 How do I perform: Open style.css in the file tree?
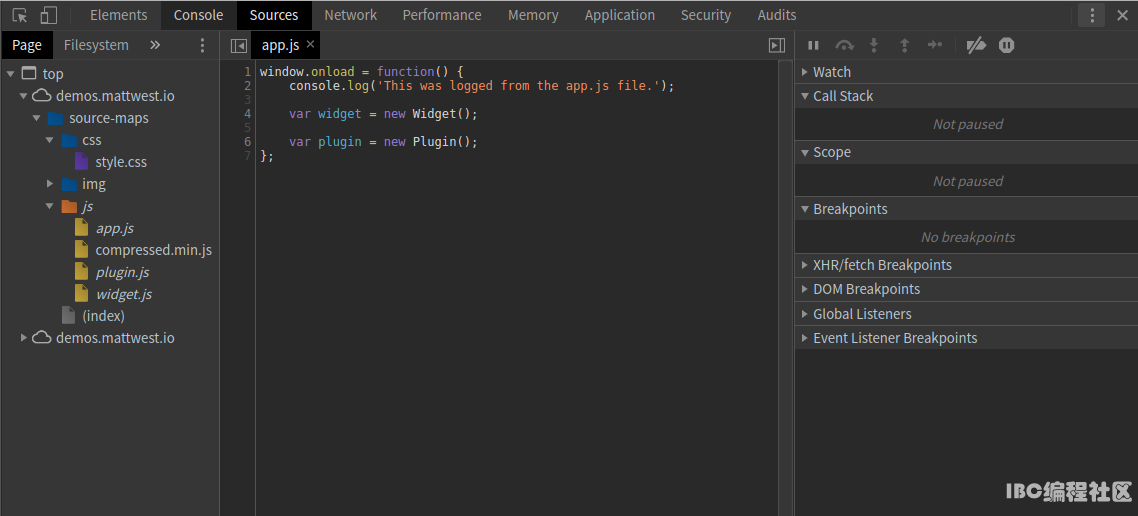coord(121,162)
